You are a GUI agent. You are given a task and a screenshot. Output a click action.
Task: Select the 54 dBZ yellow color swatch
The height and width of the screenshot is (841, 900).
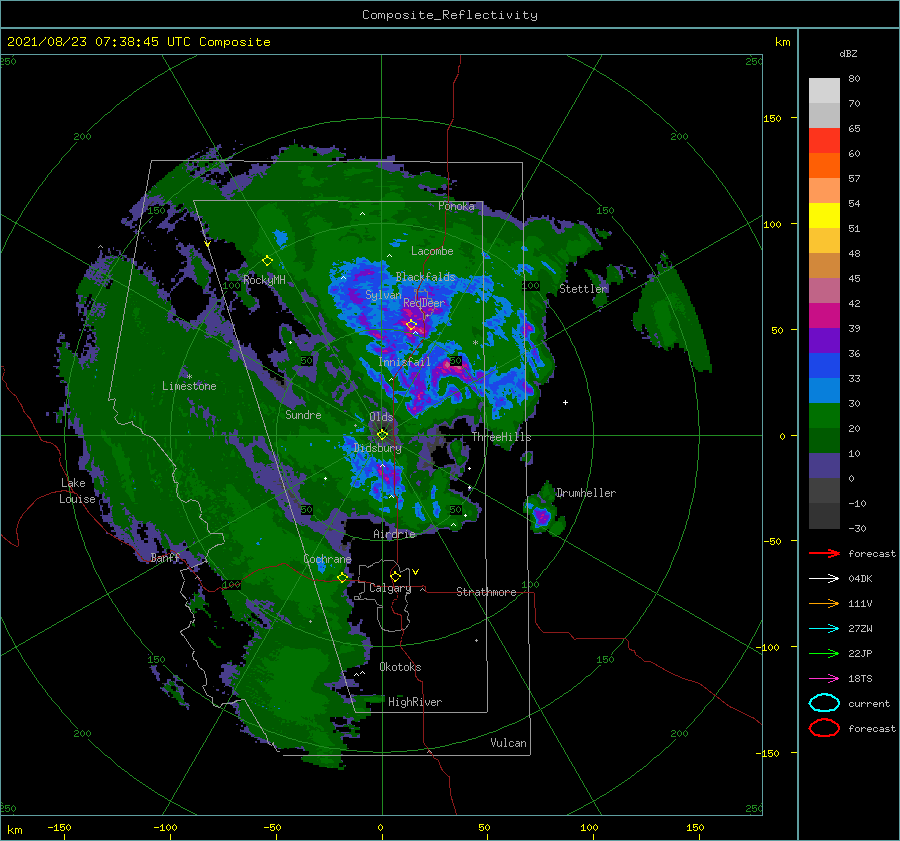[824, 215]
